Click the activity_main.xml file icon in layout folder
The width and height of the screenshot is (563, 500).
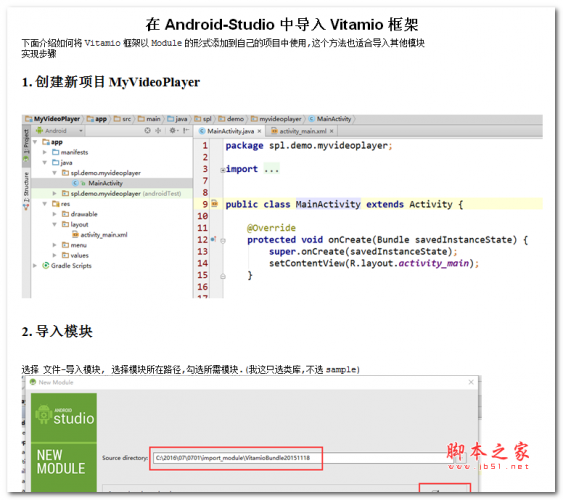coord(75,235)
